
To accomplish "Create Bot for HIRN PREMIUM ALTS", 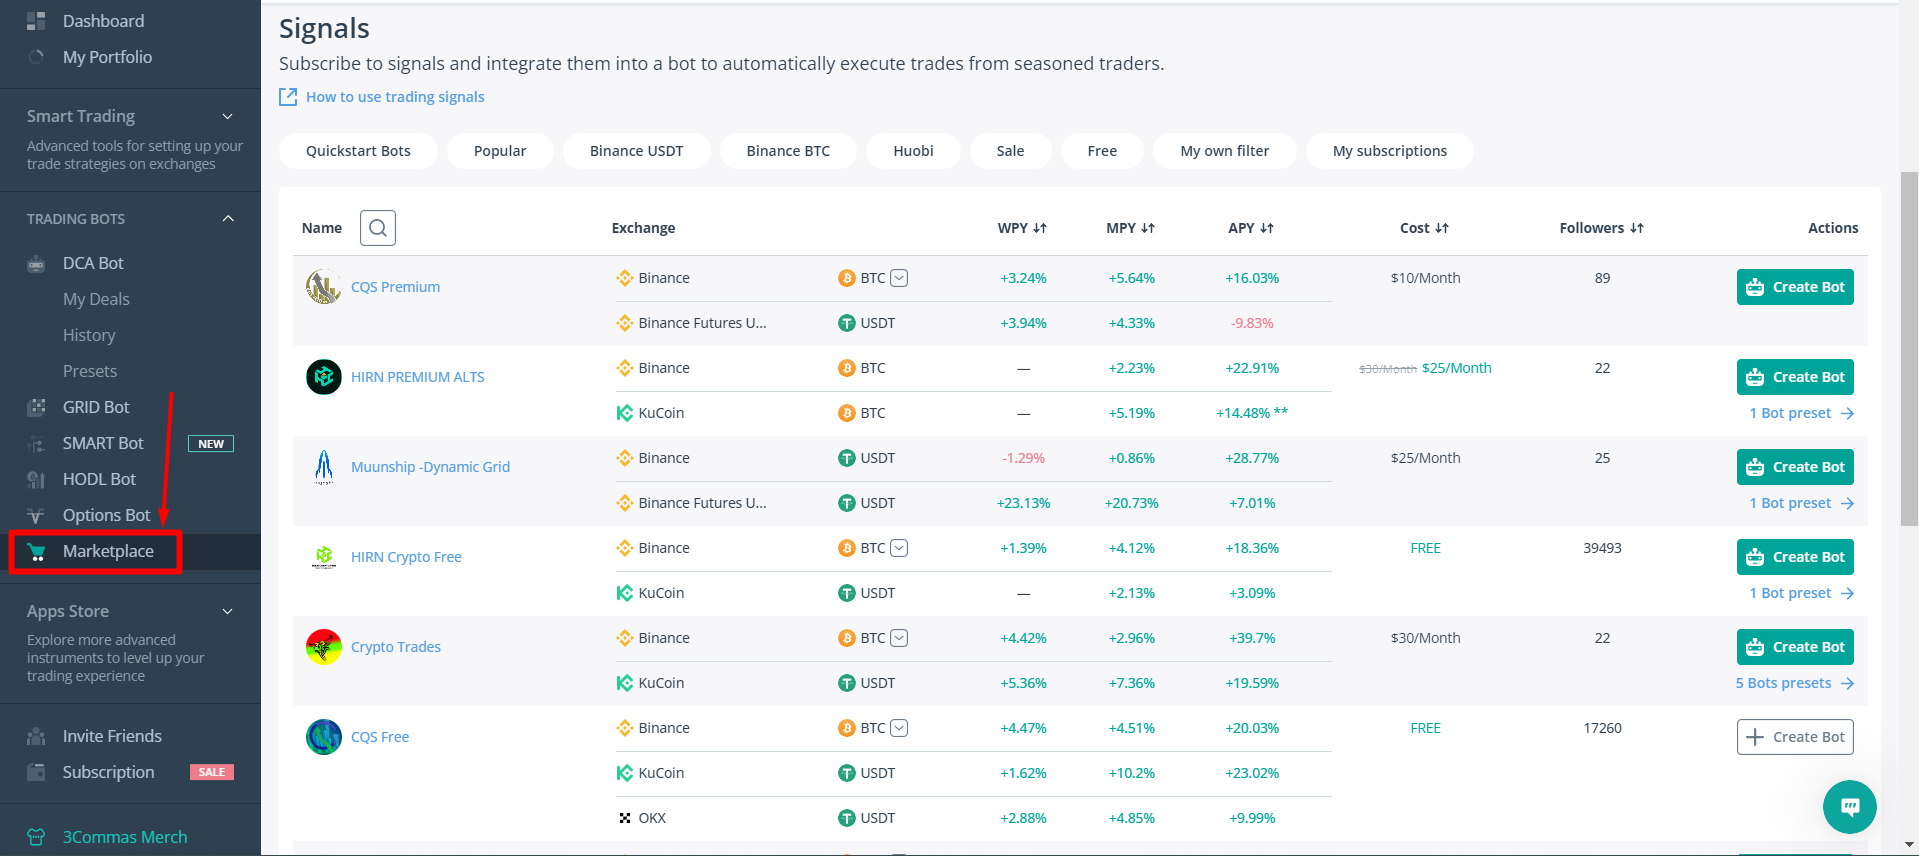I will pos(1795,377).
